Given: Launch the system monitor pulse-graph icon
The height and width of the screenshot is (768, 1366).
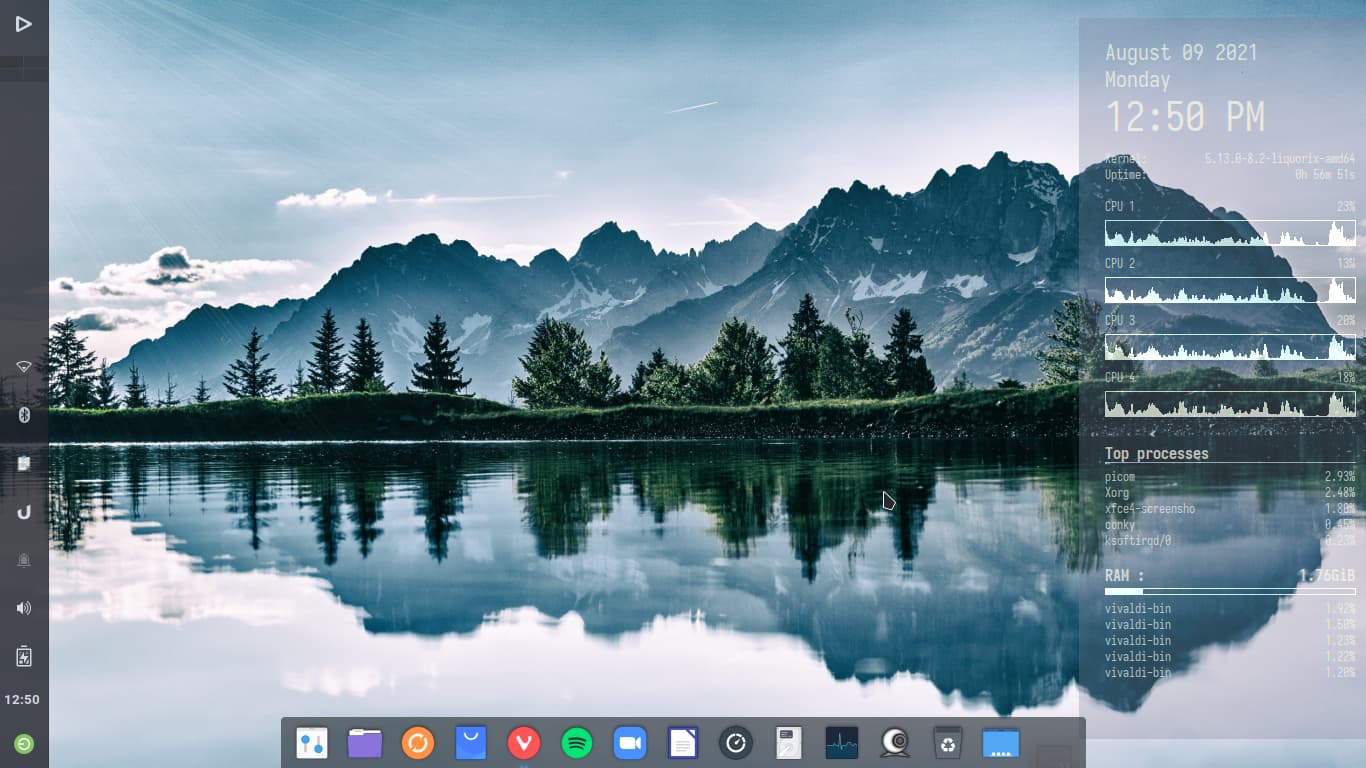Looking at the screenshot, I should (842, 743).
